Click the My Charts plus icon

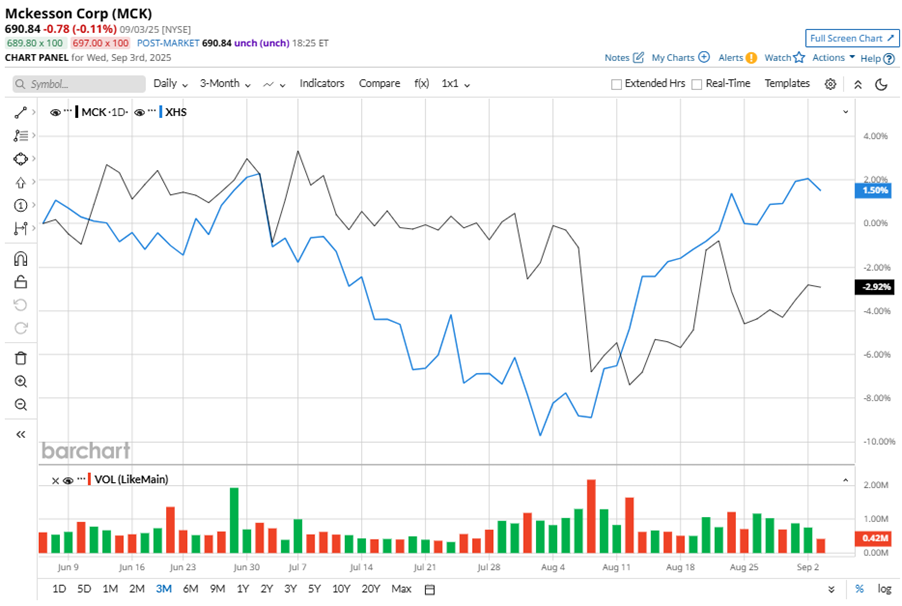704,57
